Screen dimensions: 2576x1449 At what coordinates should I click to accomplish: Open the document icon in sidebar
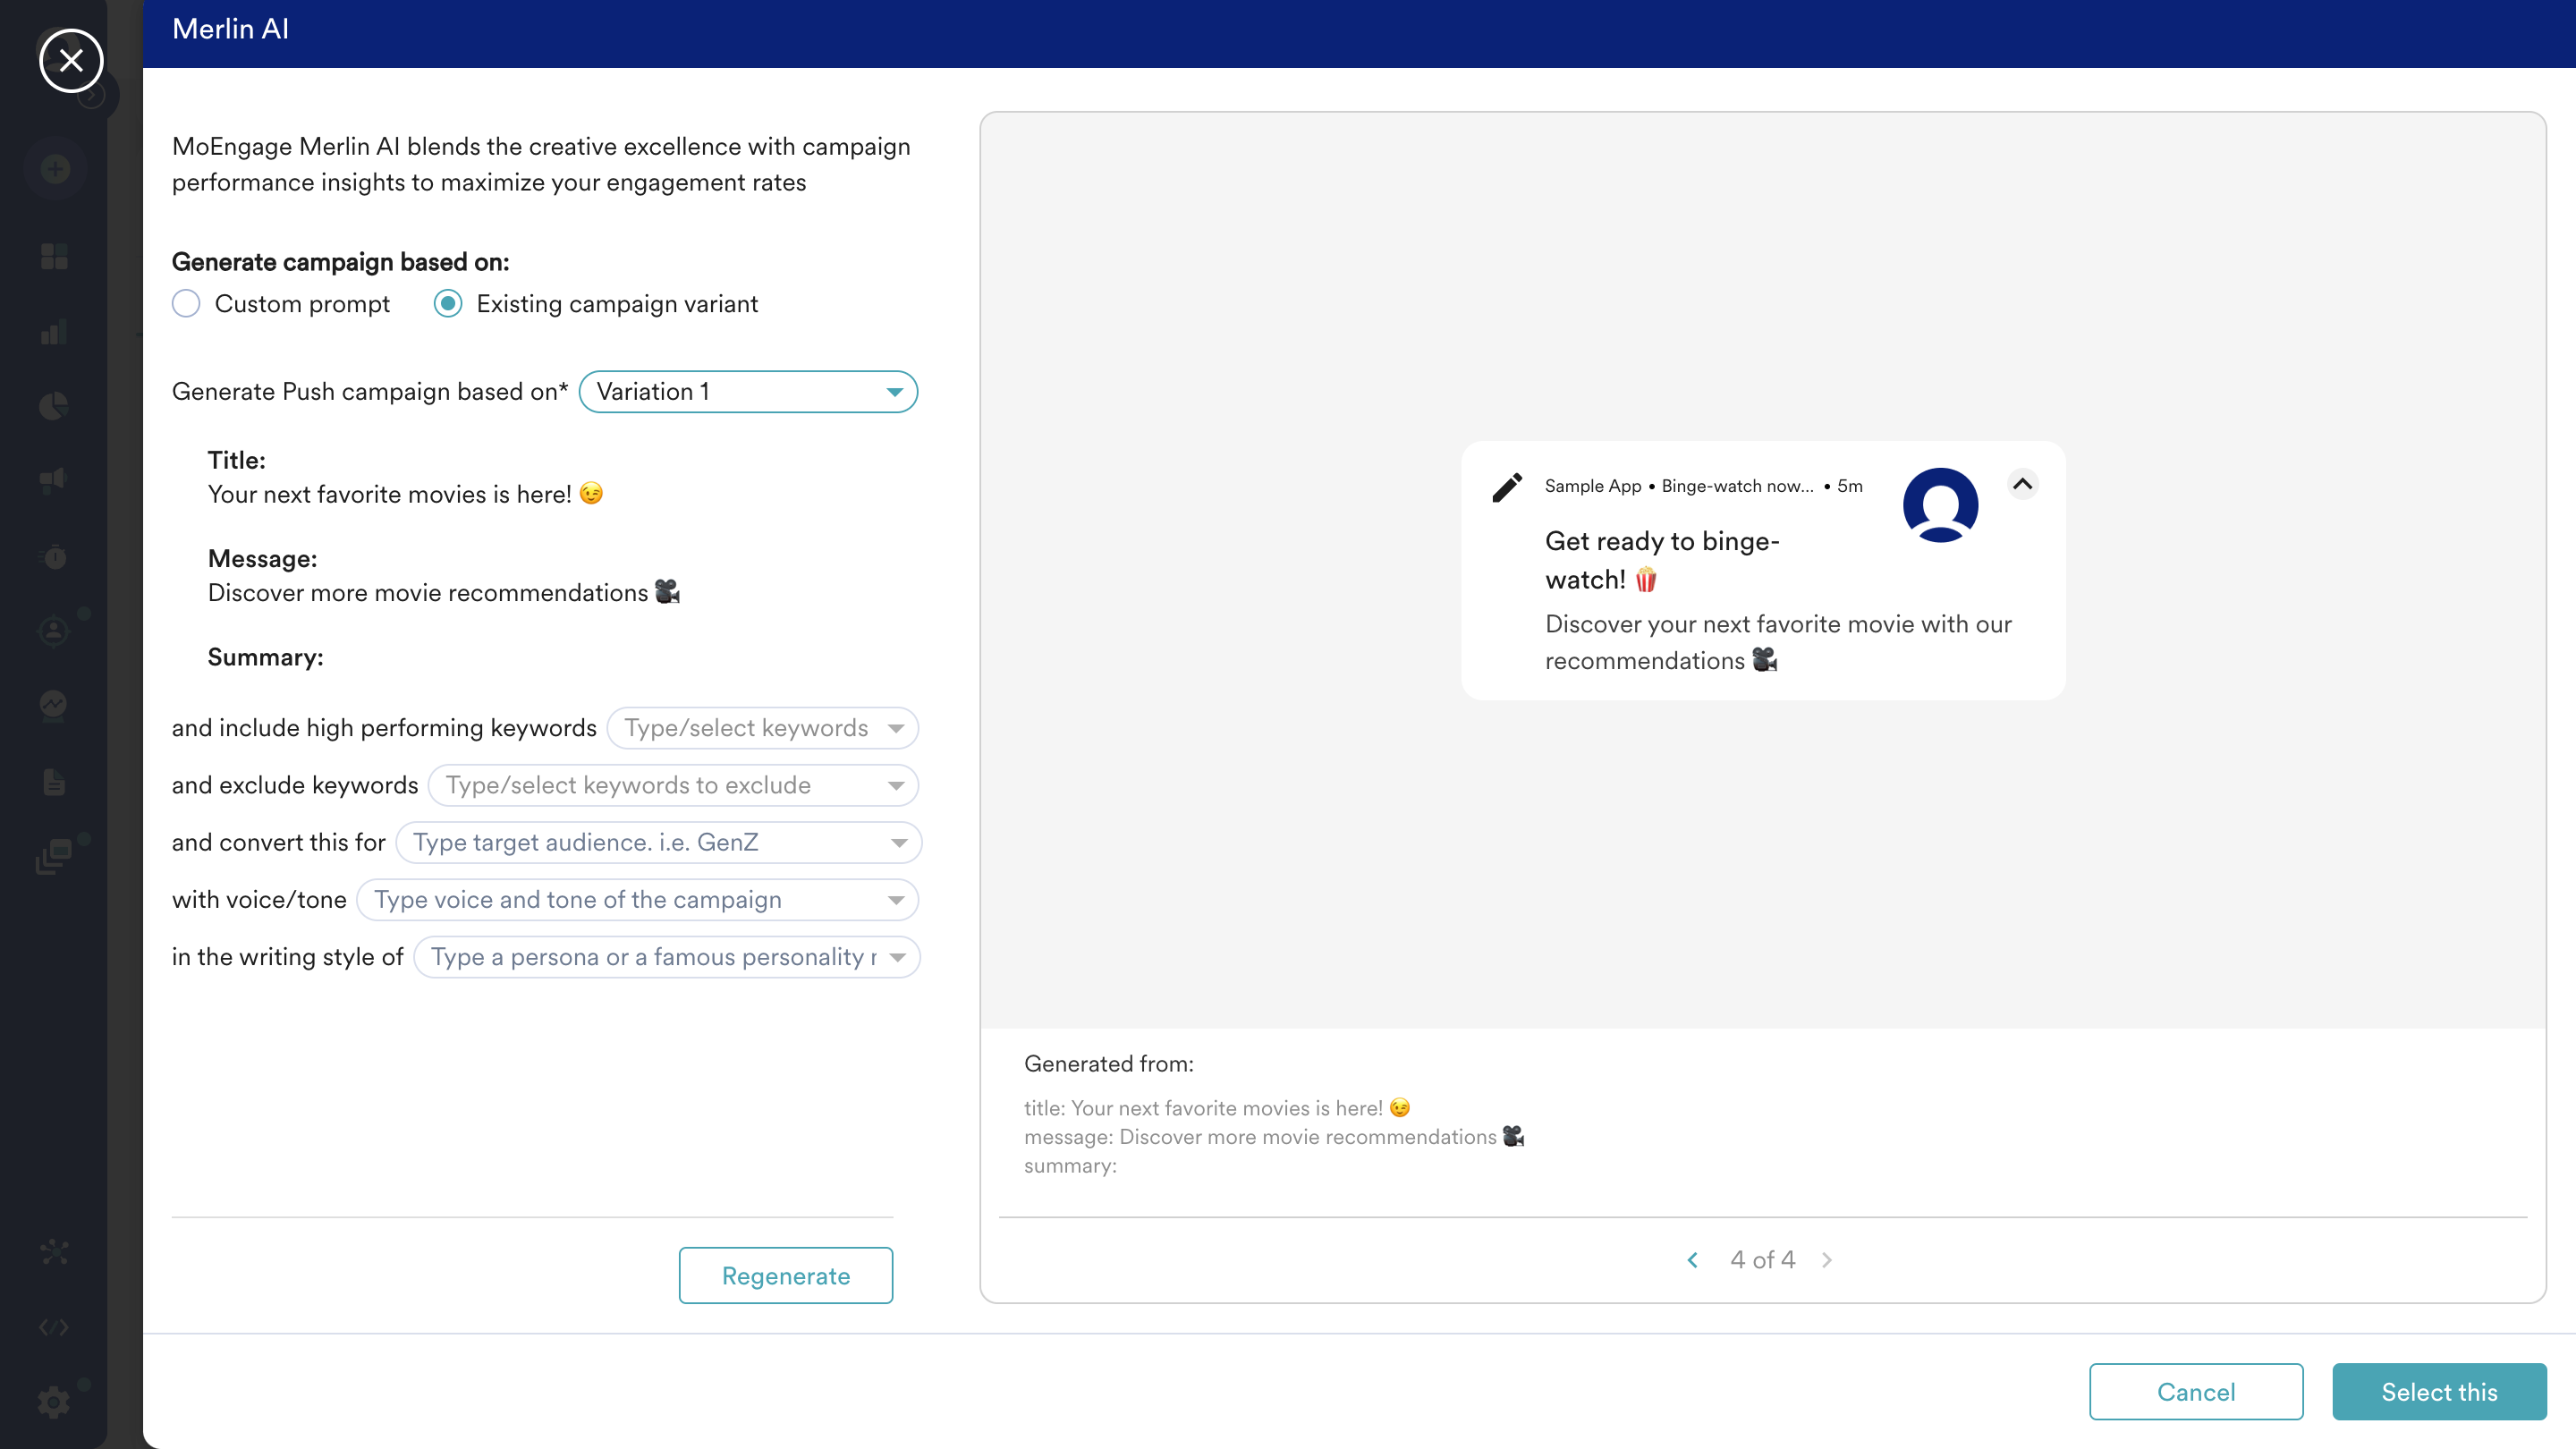point(54,782)
